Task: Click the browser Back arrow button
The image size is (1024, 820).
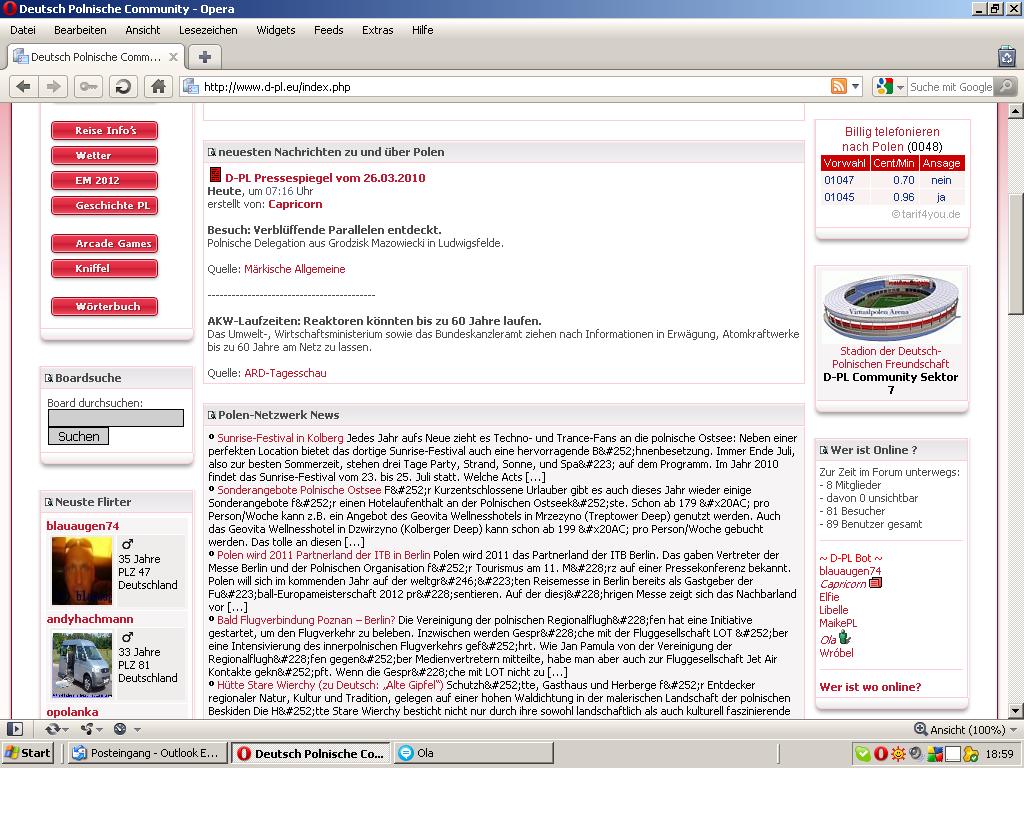Action: click(x=23, y=87)
